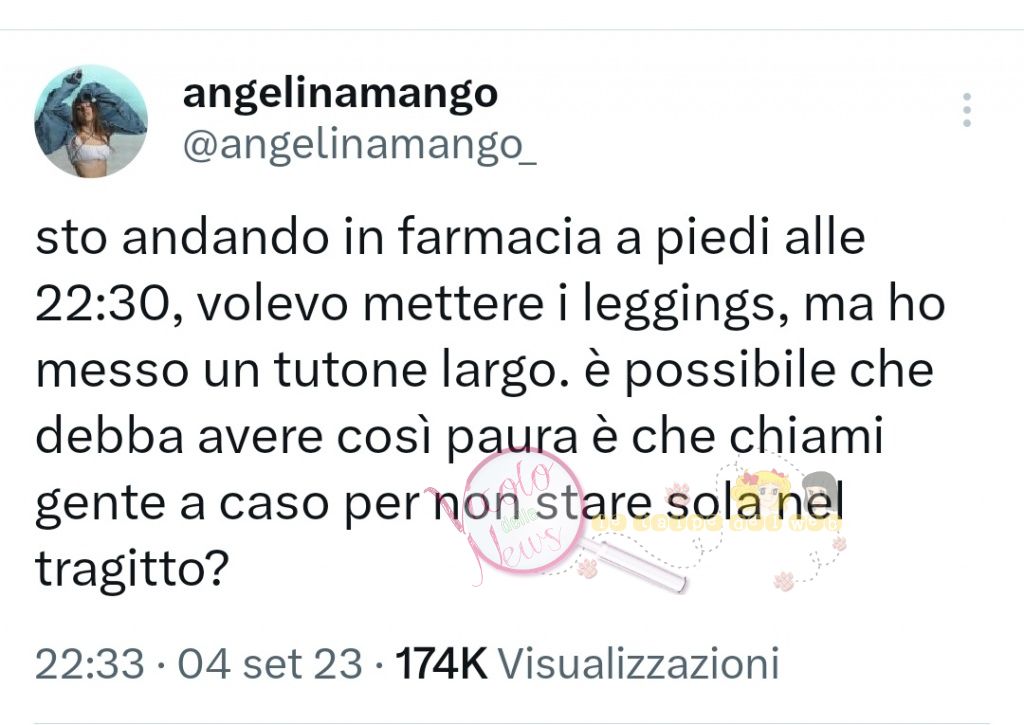The height and width of the screenshot is (725, 1024).
Task: Open the angelinamango display name link
Action: pos(340,93)
